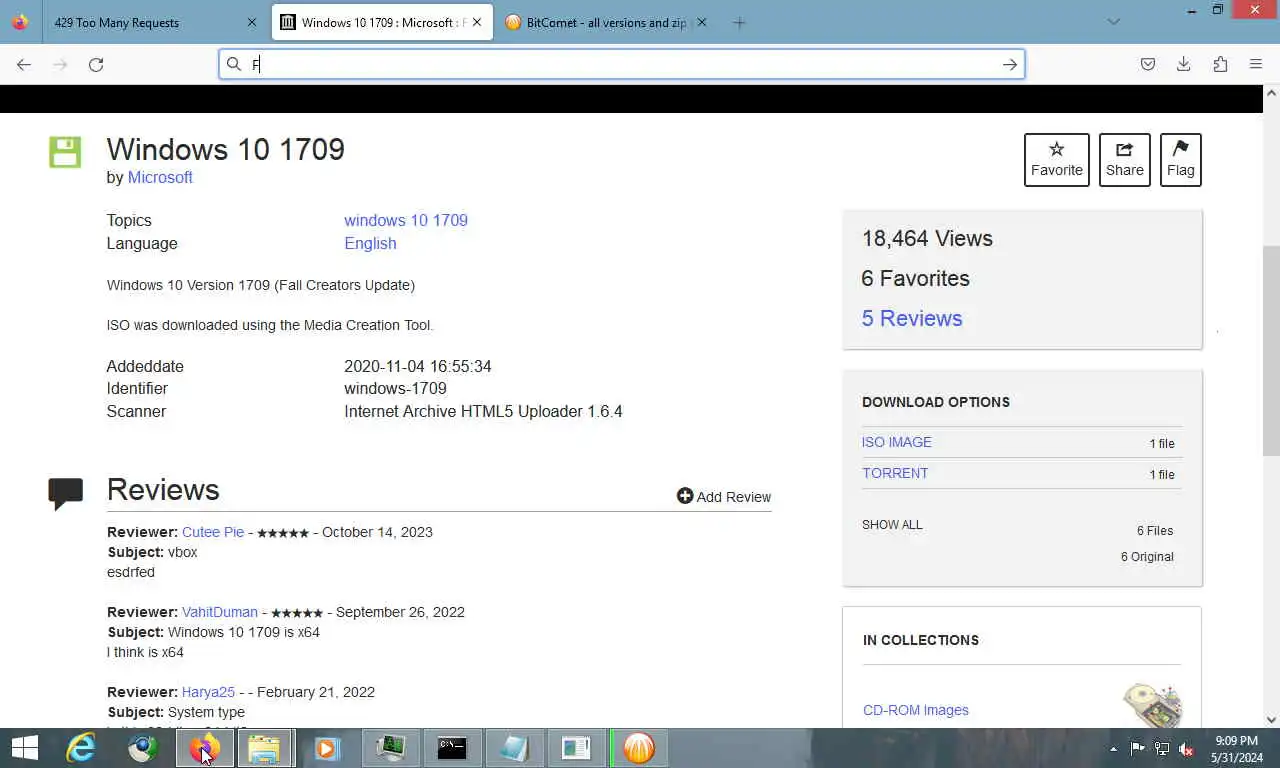1280x768 pixels.
Task: Click the 6 Favorites text
Action: pos(915,278)
